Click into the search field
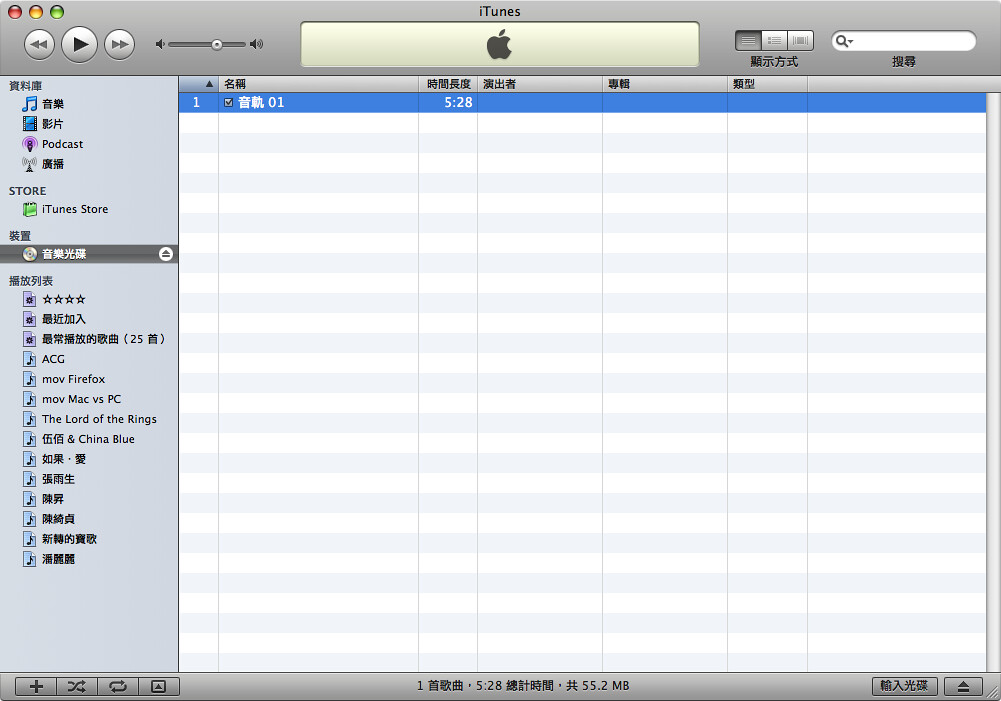1001x701 pixels. pos(912,41)
